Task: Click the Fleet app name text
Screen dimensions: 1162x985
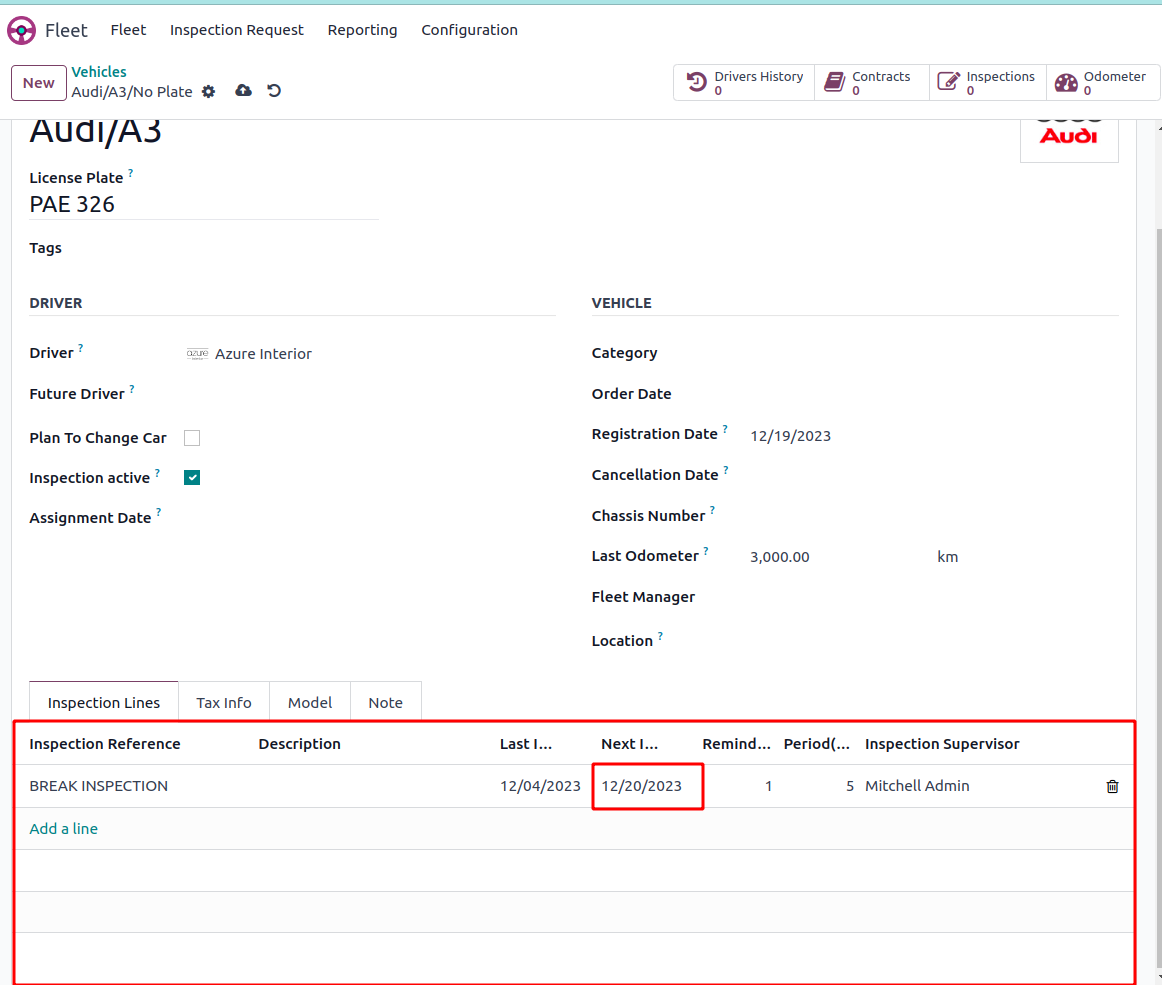Action: (x=66, y=30)
